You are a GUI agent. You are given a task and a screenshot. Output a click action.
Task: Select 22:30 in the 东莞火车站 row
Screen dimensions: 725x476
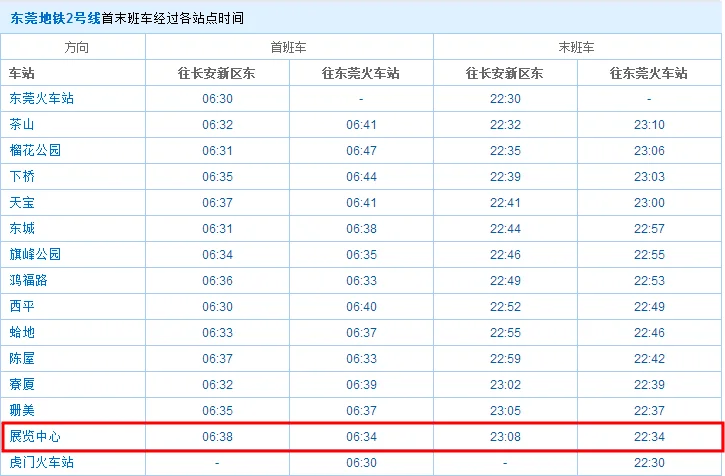505,99
